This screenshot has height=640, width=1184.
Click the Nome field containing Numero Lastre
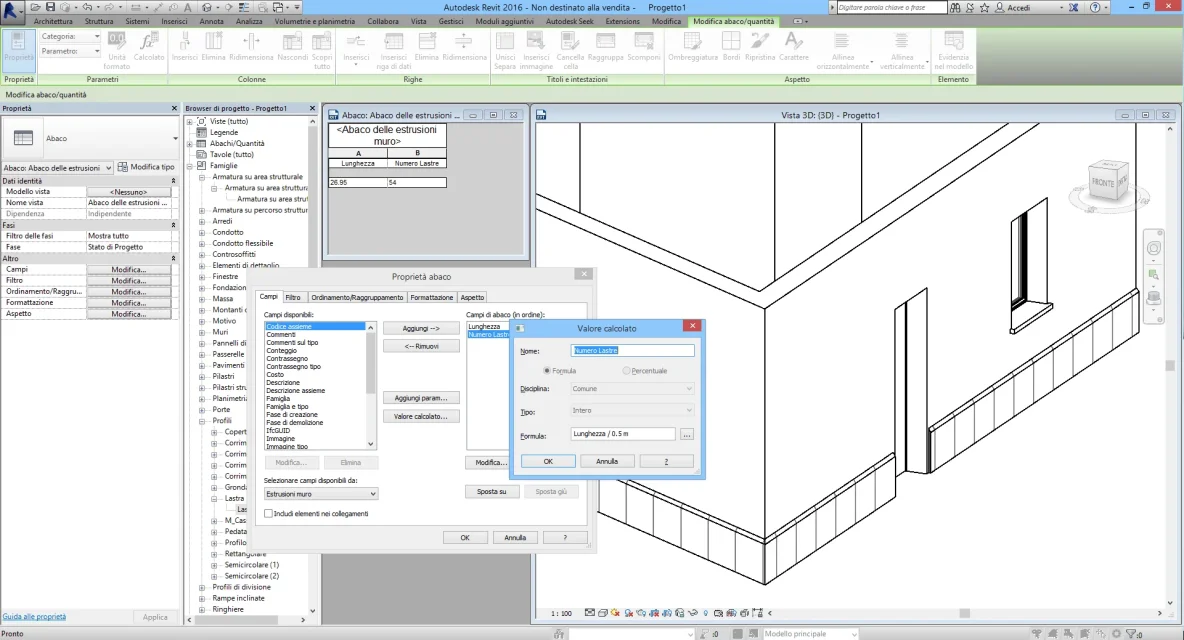point(632,351)
